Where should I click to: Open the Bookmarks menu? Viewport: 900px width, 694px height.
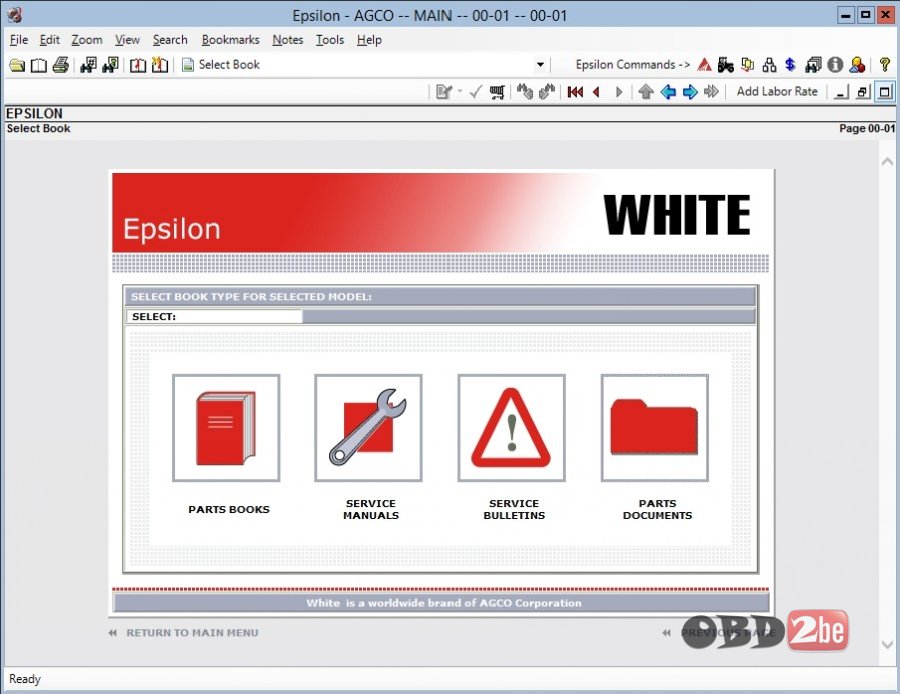[x=230, y=40]
